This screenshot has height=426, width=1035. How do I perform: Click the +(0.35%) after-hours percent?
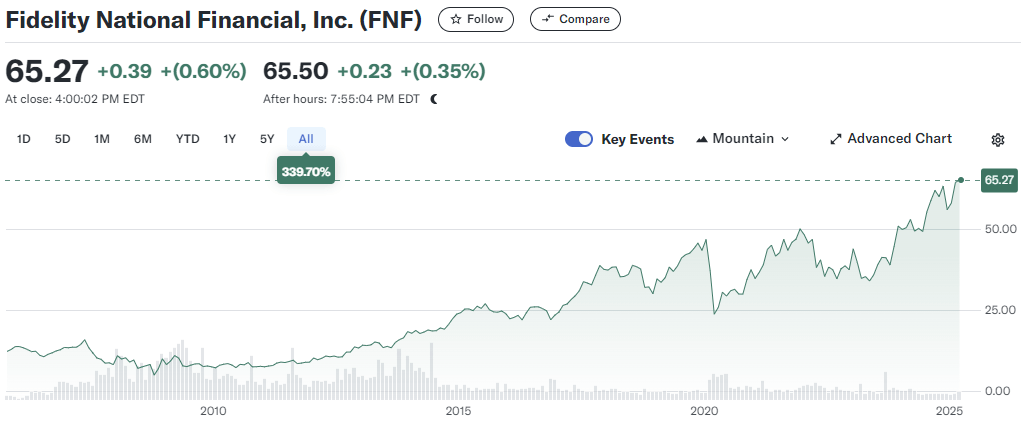click(443, 71)
